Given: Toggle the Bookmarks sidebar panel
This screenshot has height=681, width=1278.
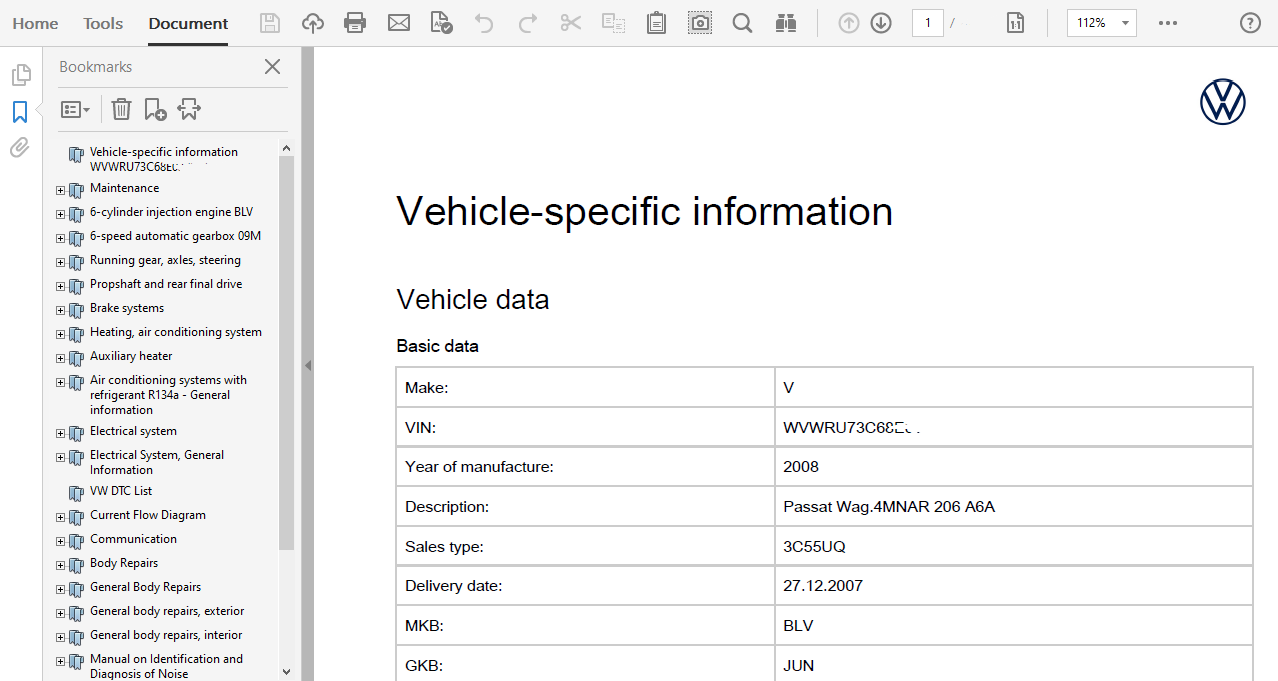Looking at the screenshot, I should 19,112.
